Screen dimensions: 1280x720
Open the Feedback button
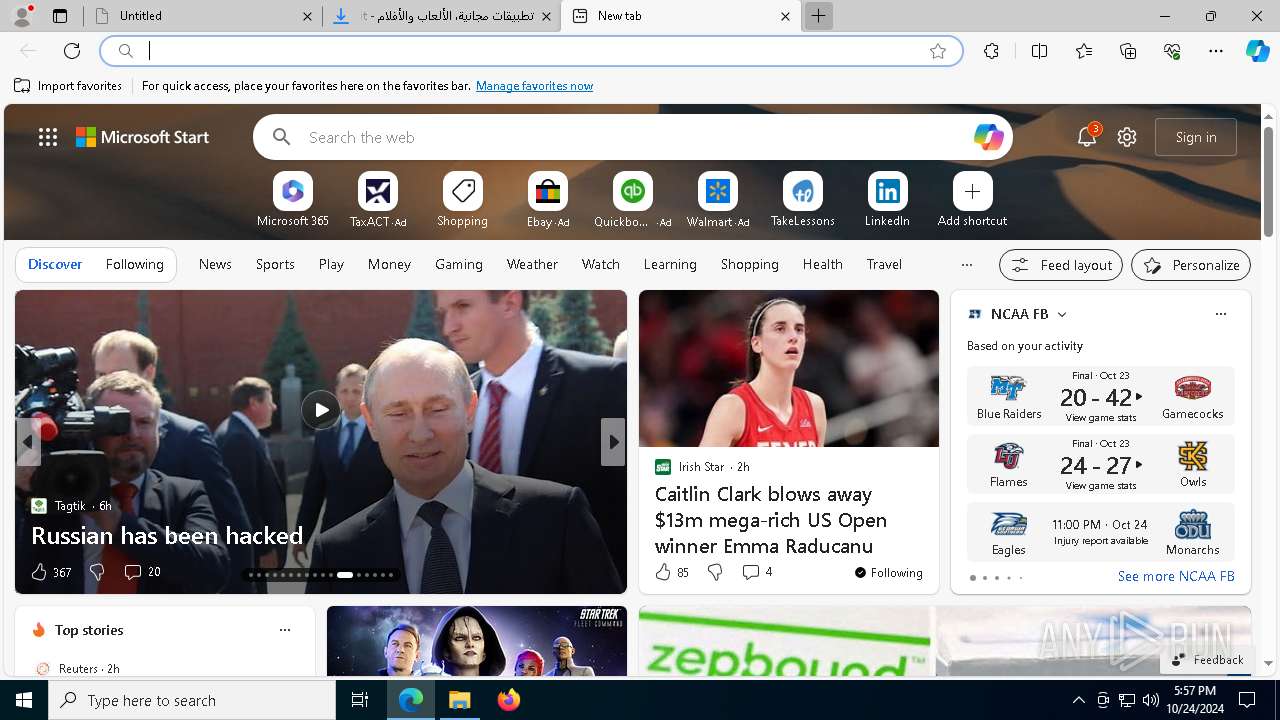pos(1207,659)
